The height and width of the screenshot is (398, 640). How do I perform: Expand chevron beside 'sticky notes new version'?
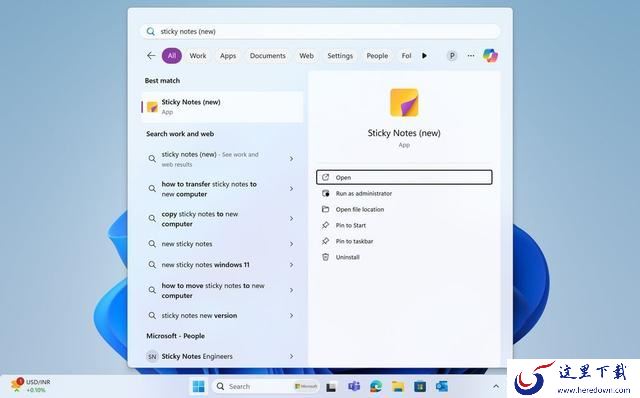pyautogui.click(x=291, y=316)
